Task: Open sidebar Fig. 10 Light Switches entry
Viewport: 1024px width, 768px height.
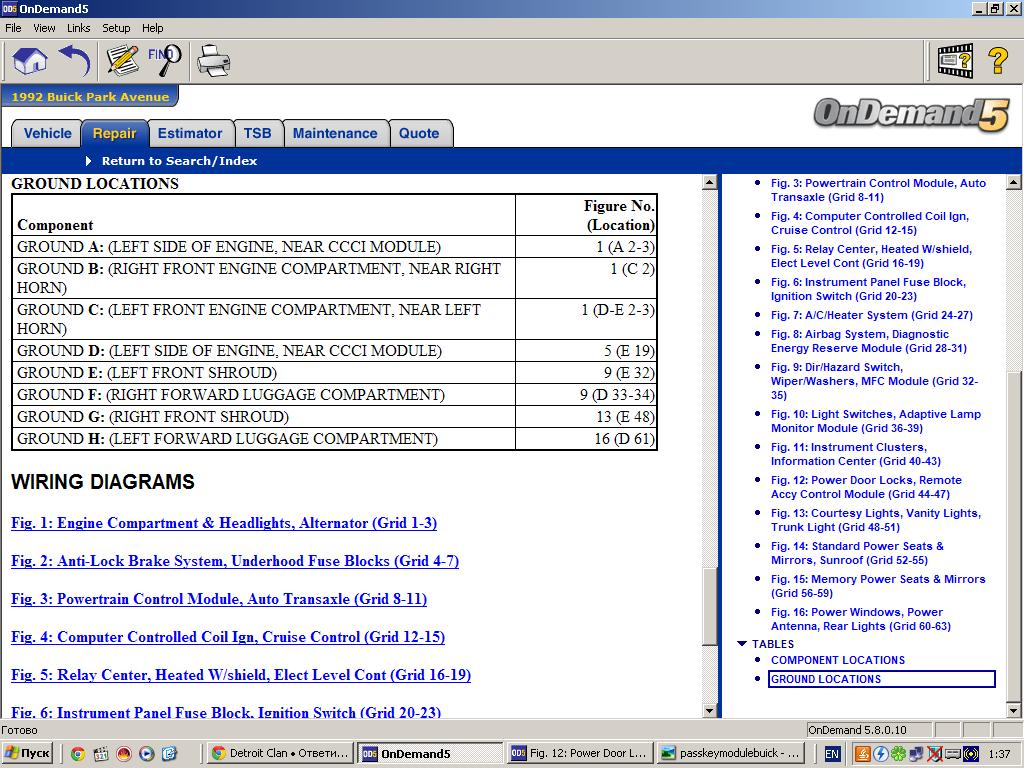Action: (x=876, y=421)
